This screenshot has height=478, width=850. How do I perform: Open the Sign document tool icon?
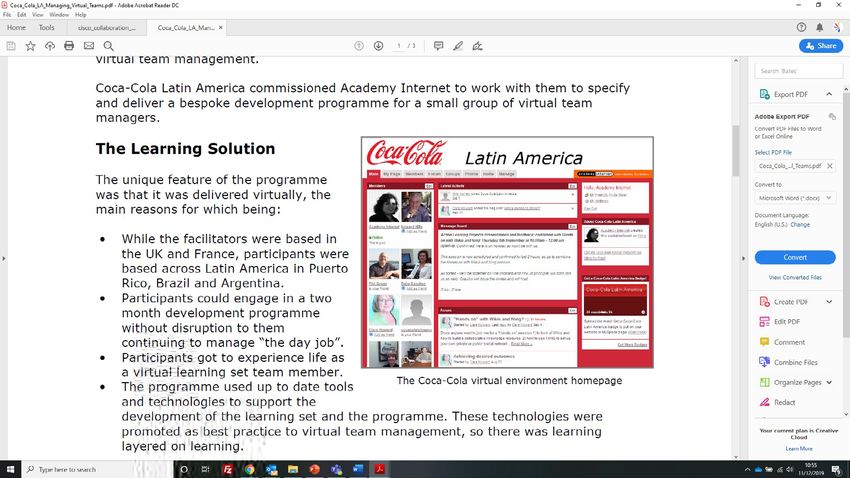(478, 46)
